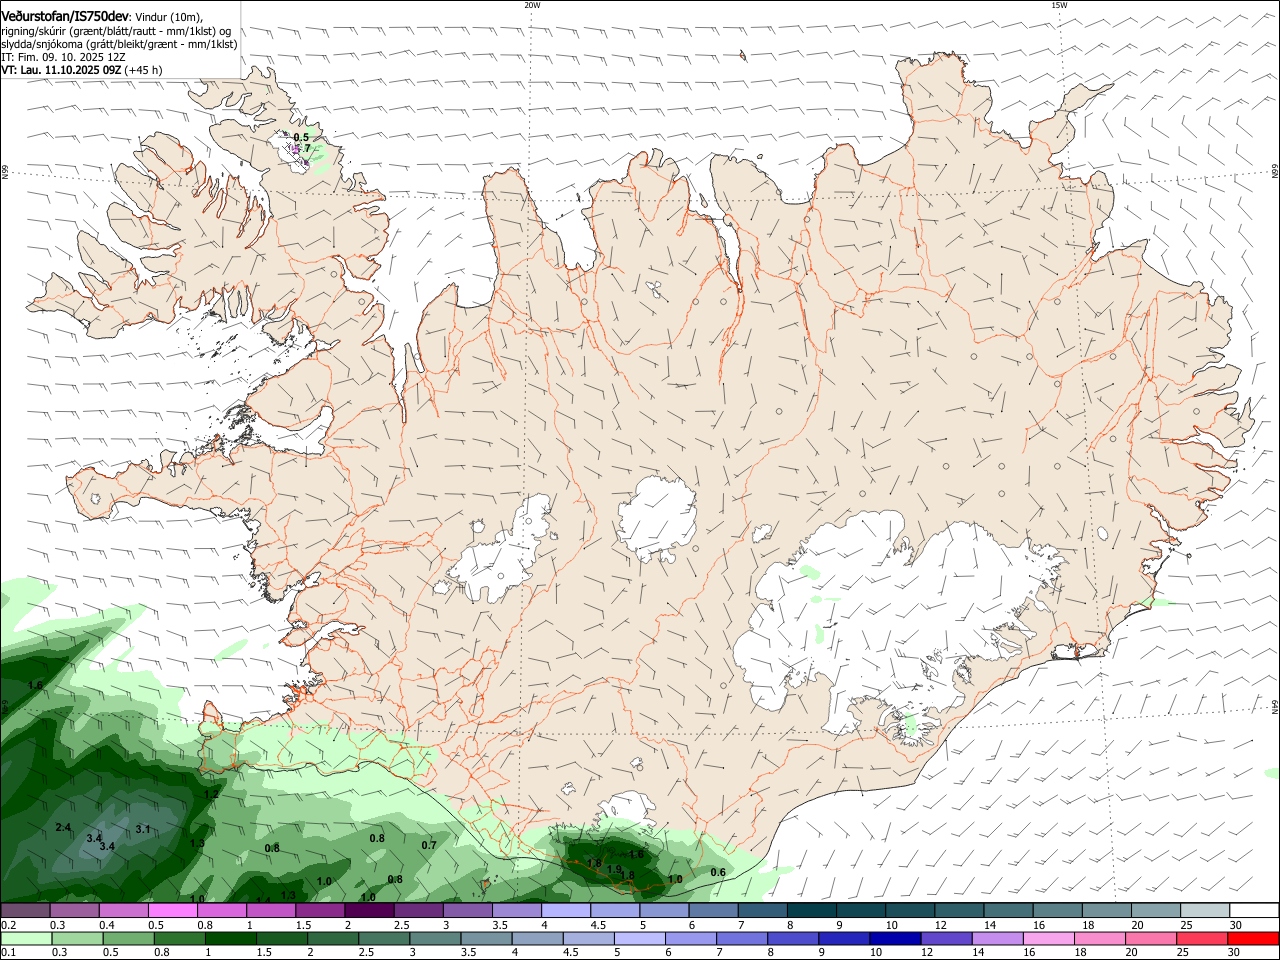The image size is (1280, 960).
Task: Click the 14–16 grey-teal swatch, upper legend row
Action: [x=1008, y=910]
